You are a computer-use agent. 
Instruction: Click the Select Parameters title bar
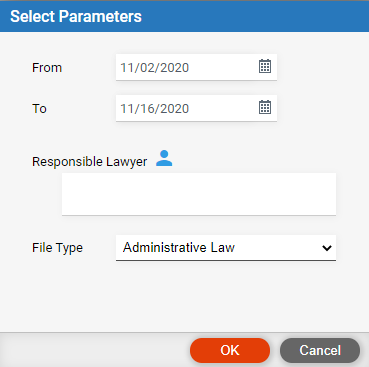[184, 16]
